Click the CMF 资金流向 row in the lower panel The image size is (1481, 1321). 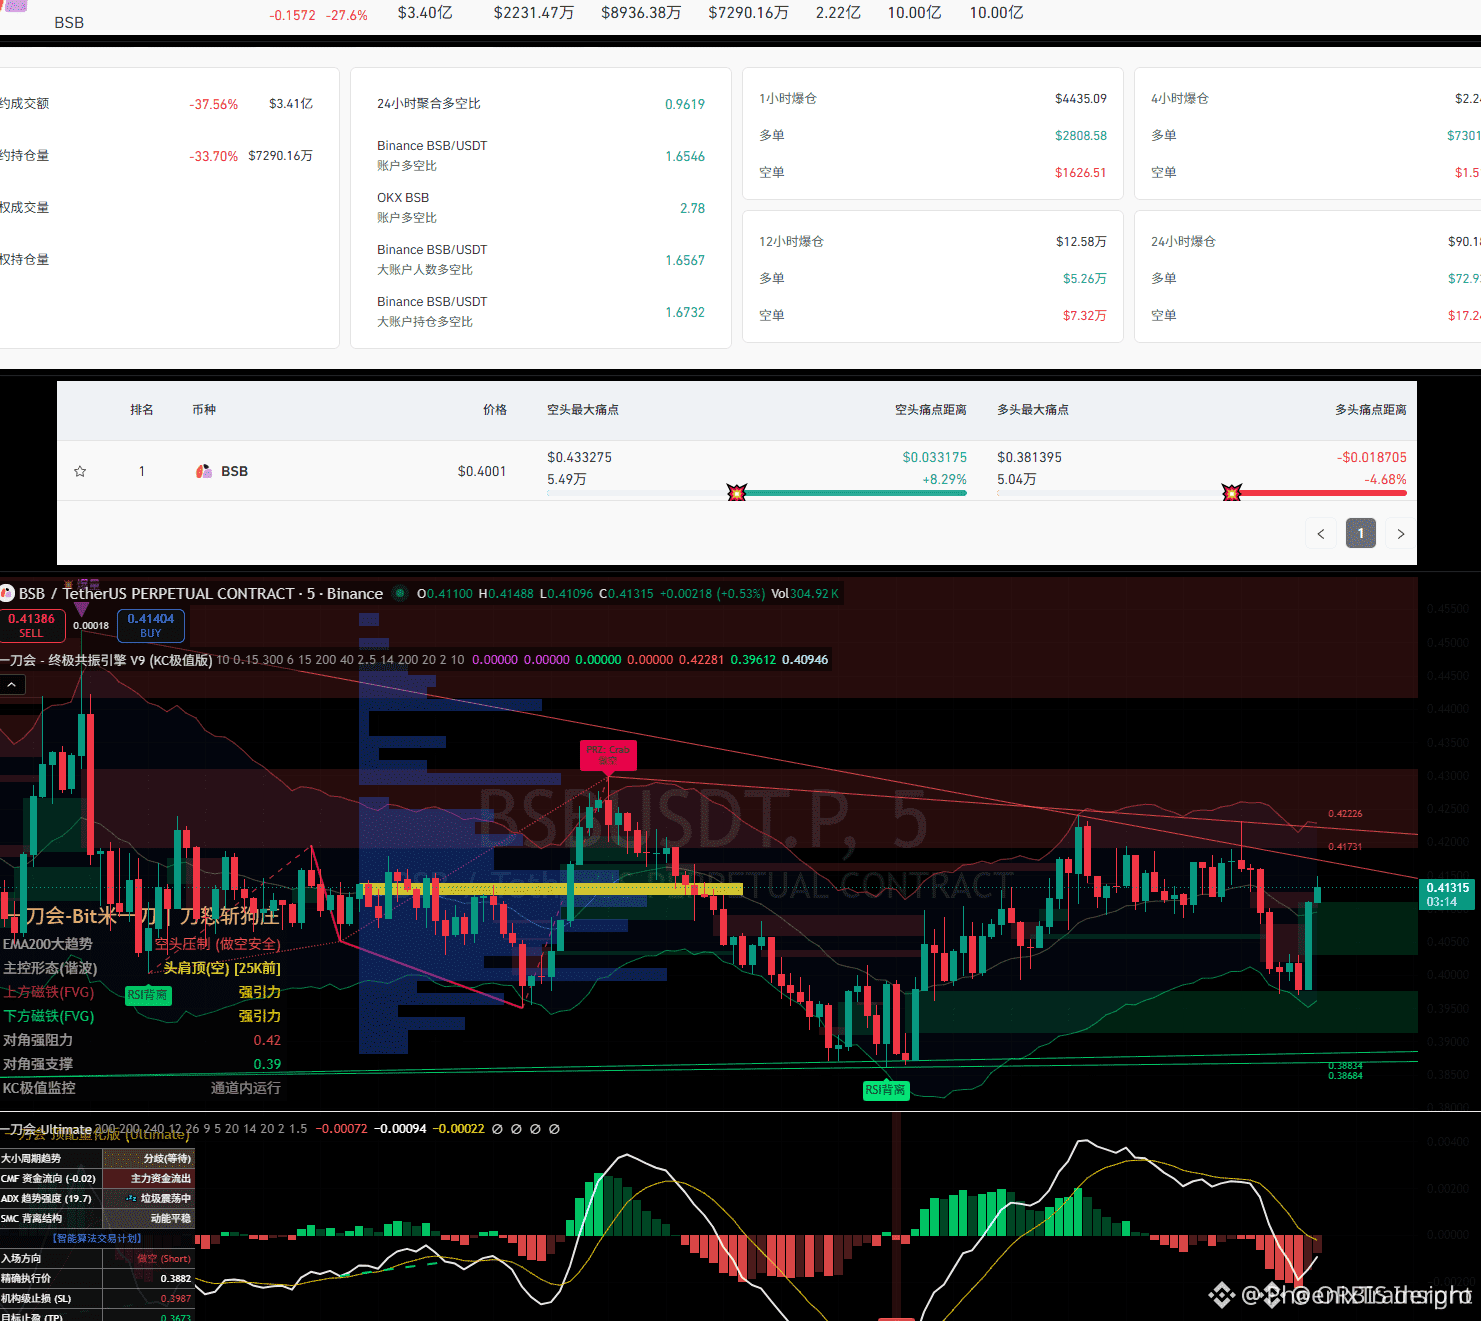coord(97,1178)
